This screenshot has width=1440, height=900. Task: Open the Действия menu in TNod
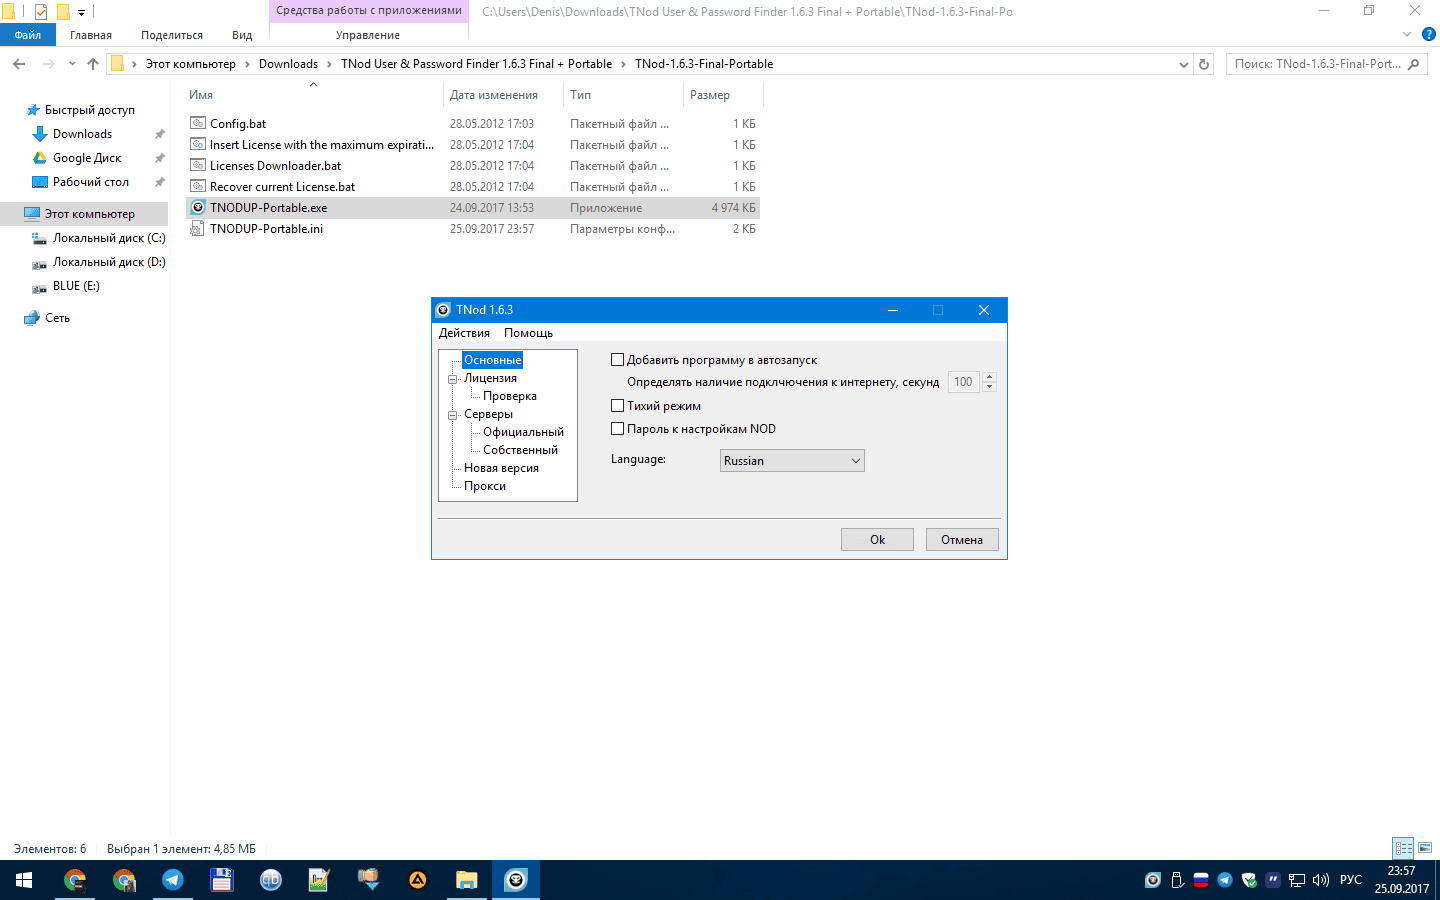(464, 333)
